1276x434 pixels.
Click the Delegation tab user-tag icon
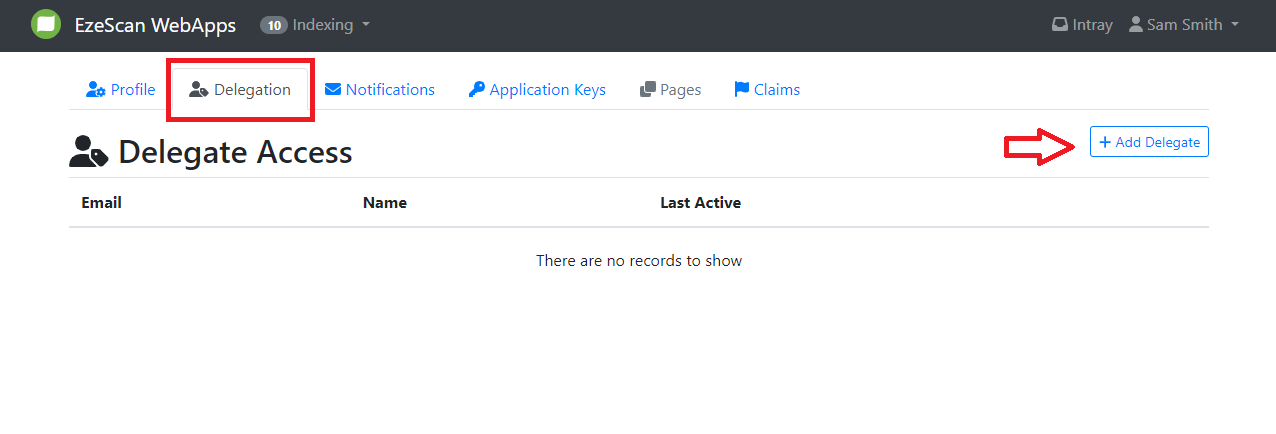(x=198, y=90)
